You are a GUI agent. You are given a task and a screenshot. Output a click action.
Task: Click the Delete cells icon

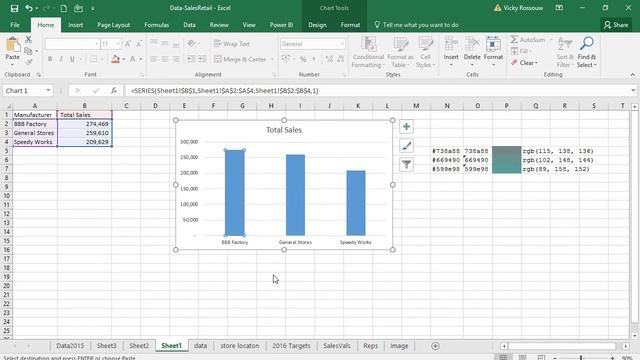[472, 44]
